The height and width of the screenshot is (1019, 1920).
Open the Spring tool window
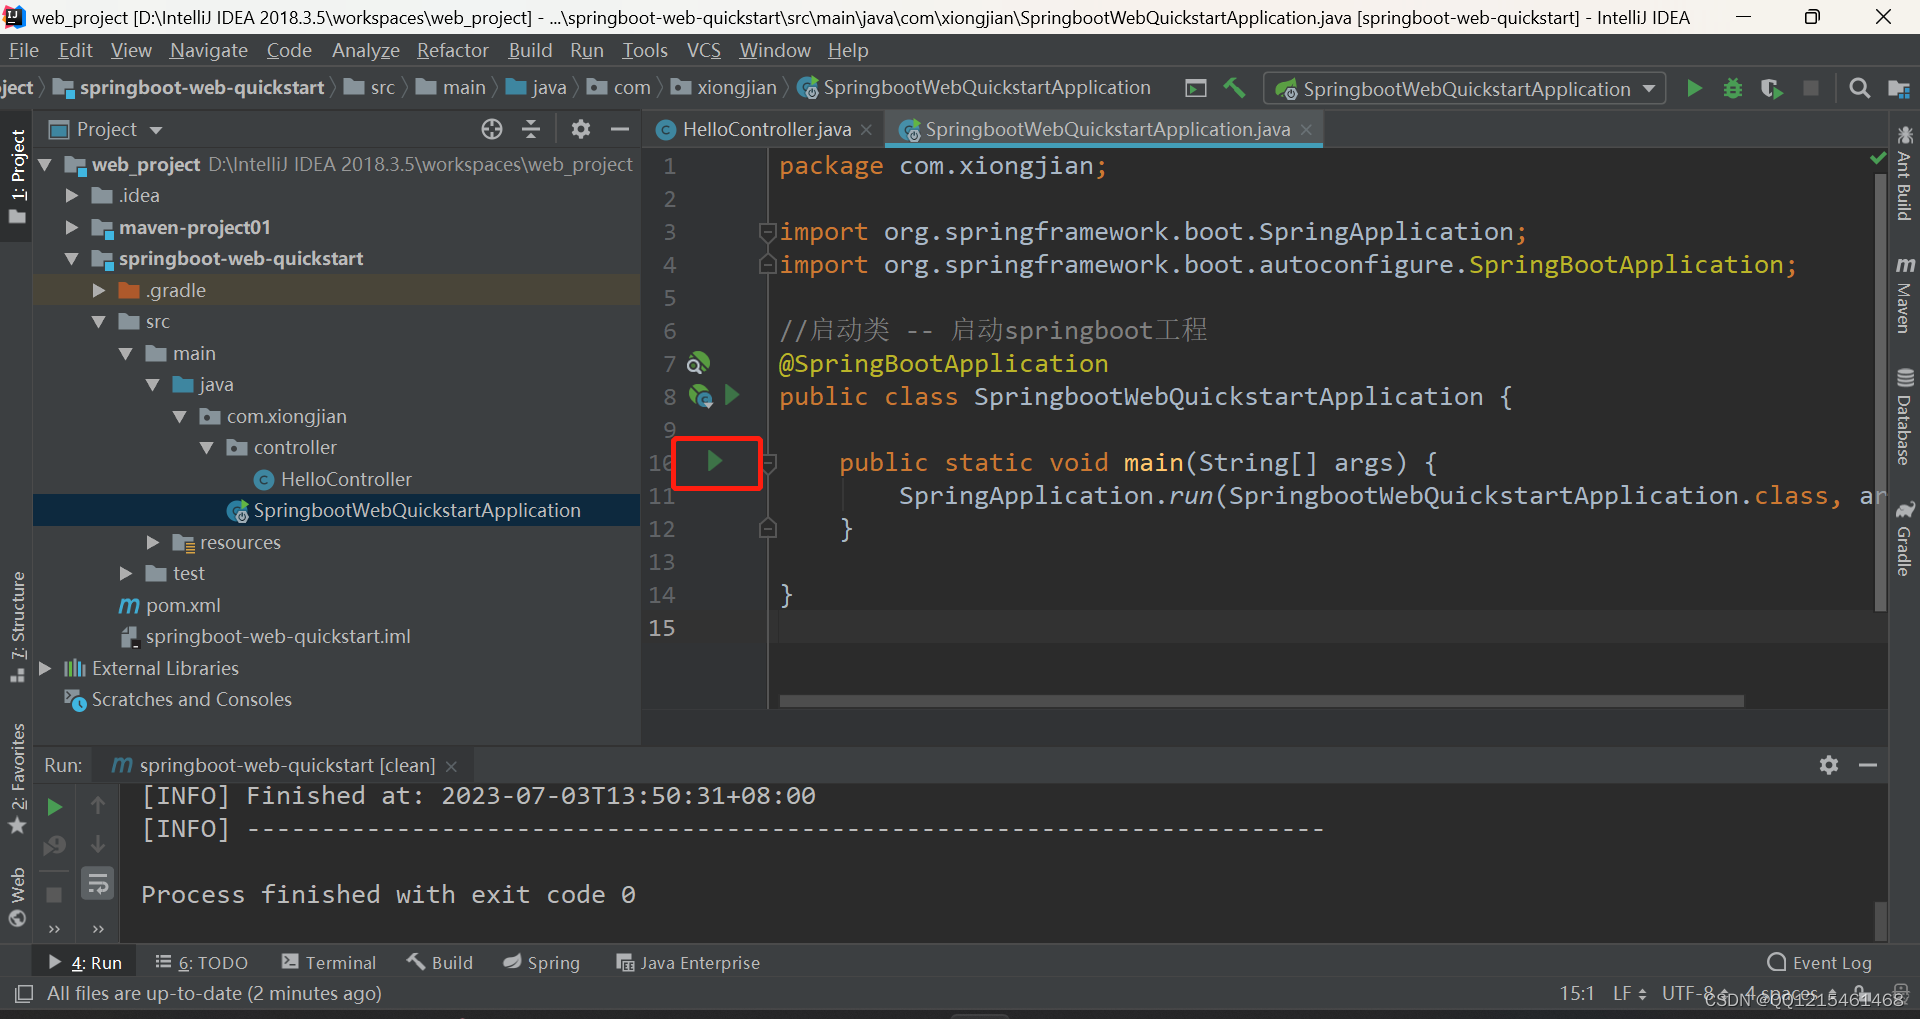(x=542, y=962)
